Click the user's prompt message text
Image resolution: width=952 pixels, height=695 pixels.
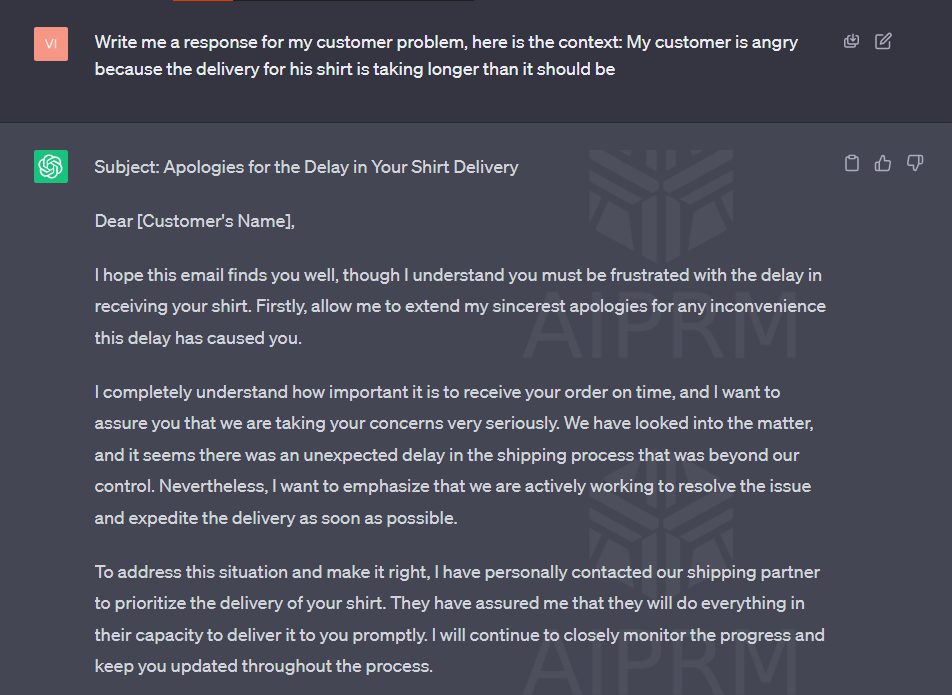[446, 55]
